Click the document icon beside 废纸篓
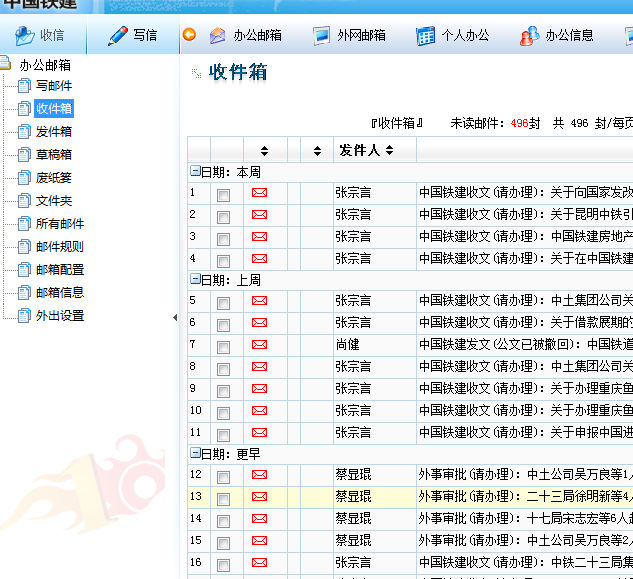This screenshot has width=633, height=579. click(x=24, y=178)
